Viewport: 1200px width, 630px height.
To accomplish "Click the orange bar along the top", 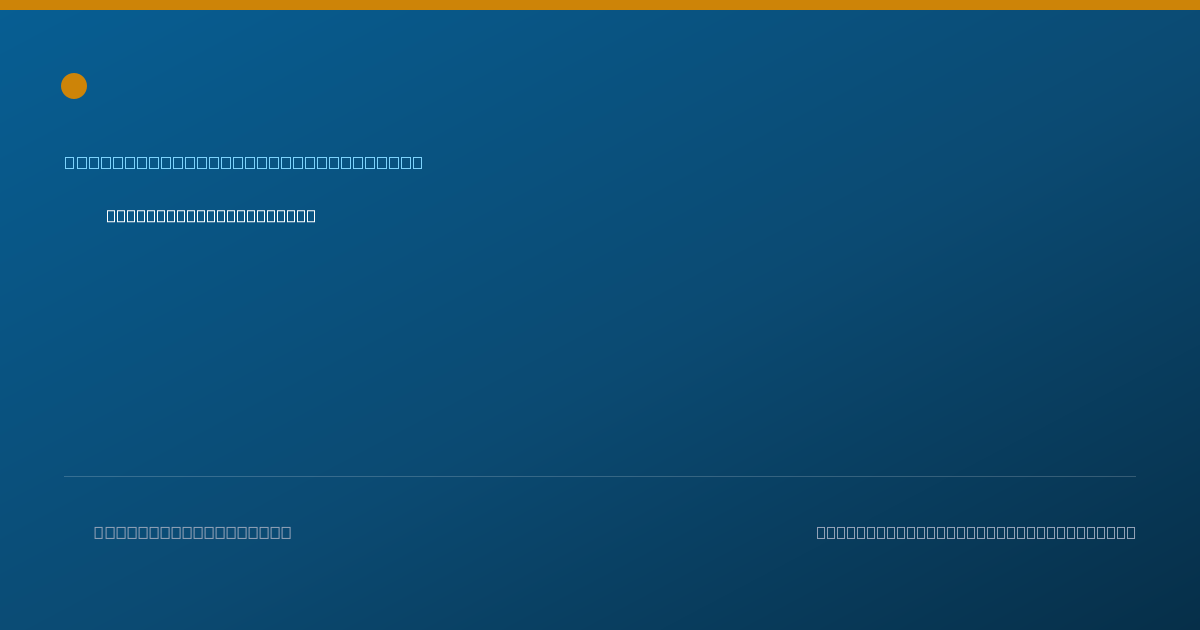I will tap(600, 5).
